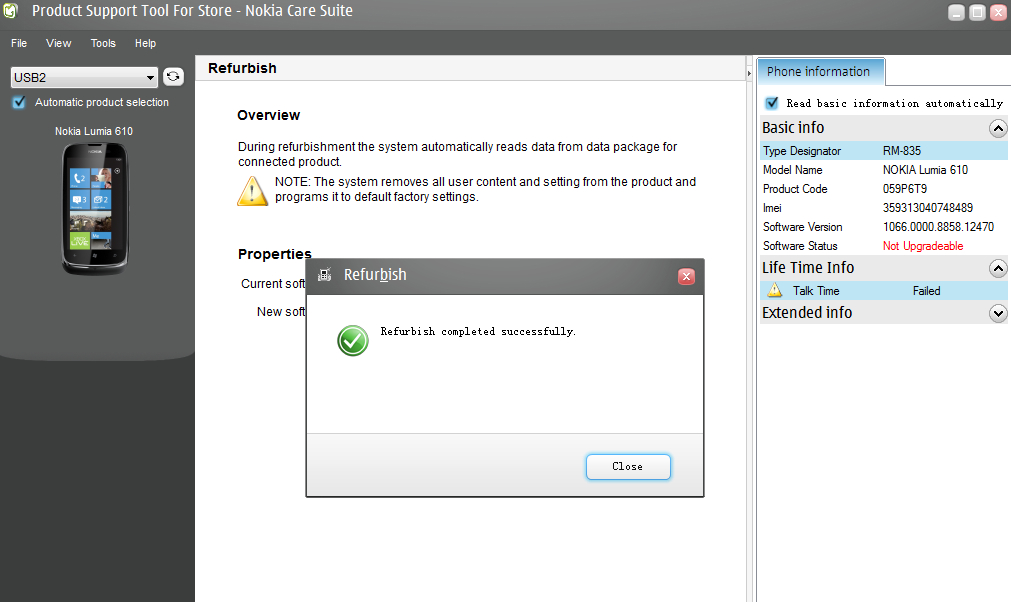Viewport: 1011px width, 602px height.
Task: Toggle Read basic information automatically checkbox
Action: pos(771,103)
